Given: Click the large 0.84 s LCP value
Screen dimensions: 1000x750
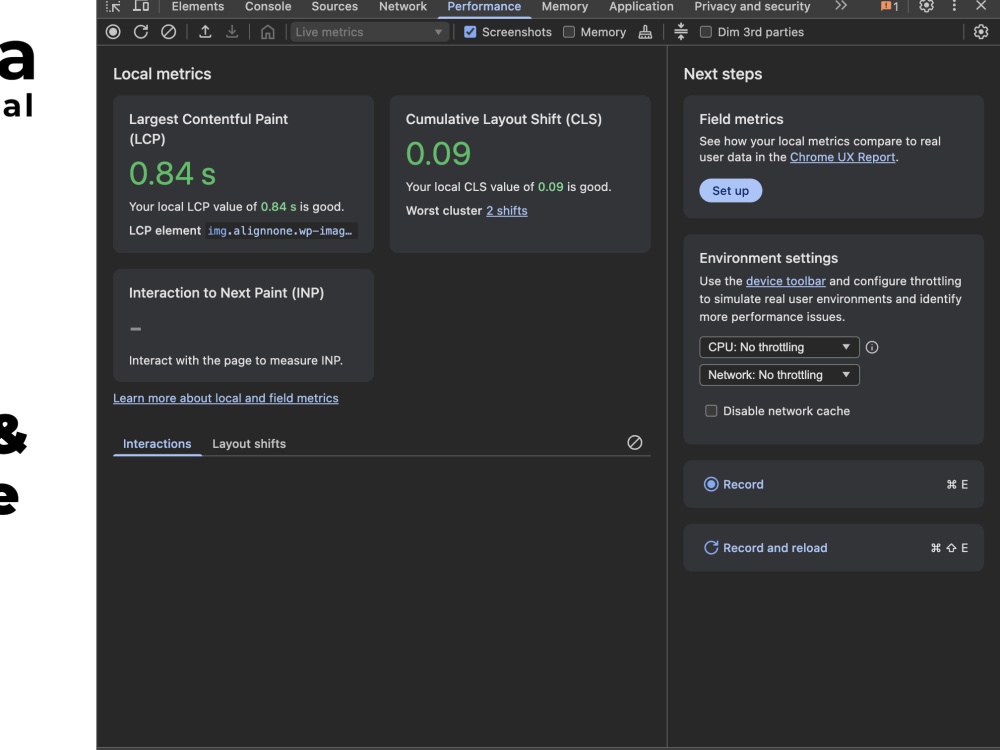Looking at the screenshot, I should coord(172,173).
